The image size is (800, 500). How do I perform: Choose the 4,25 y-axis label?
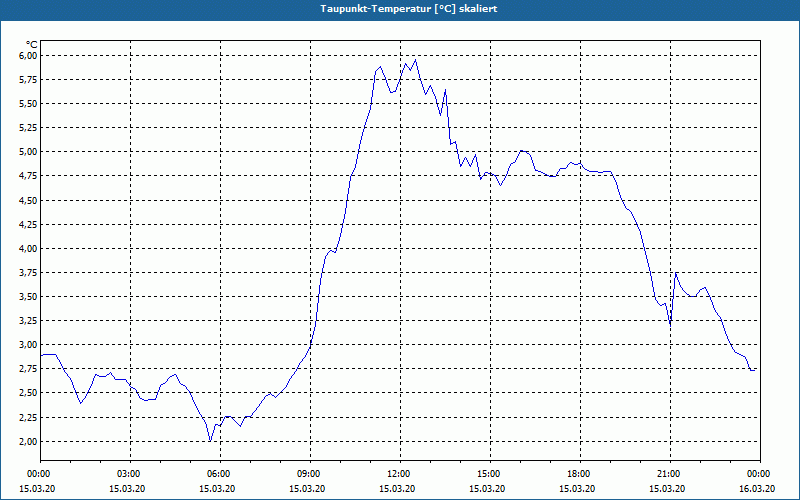[28, 224]
